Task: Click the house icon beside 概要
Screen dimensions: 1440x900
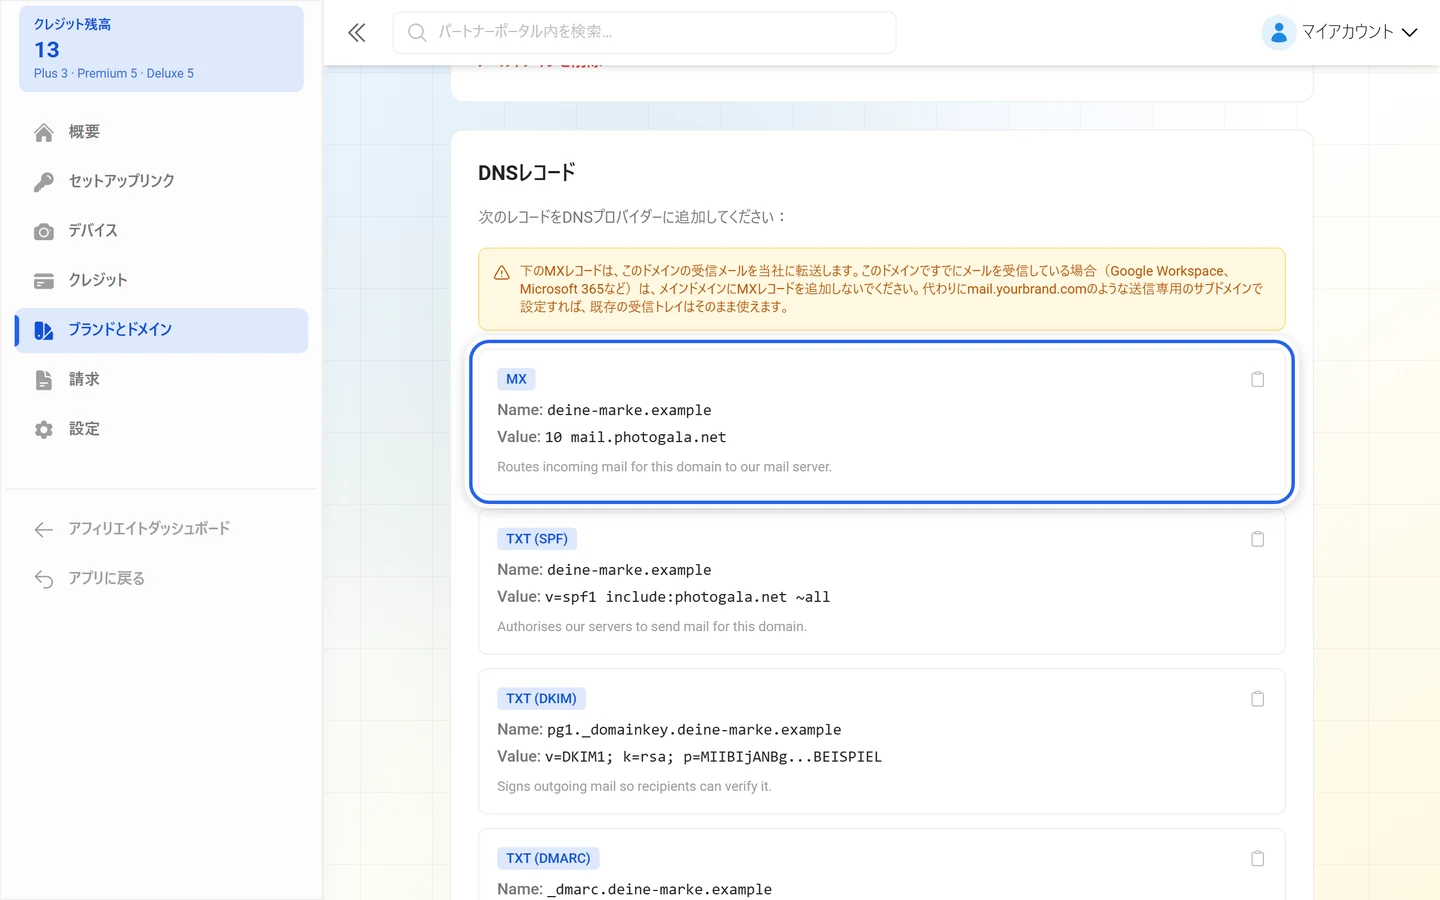Action: click(44, 132)
